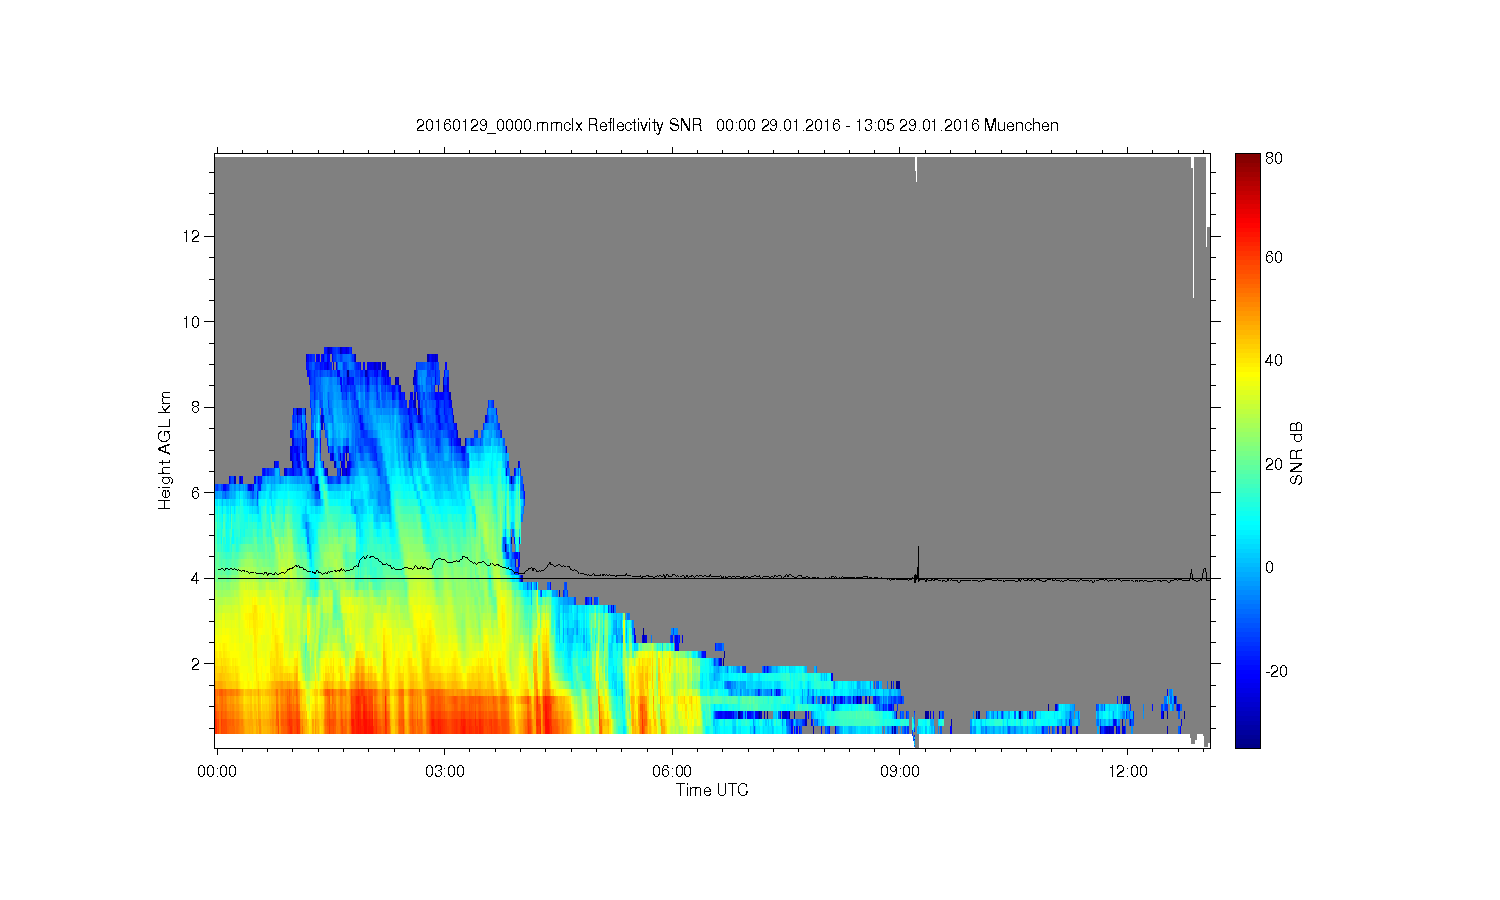Click the '09:00' time axis tick label
Image resolution: width=1500 pixels, height=900 pixels.
[x=899, y=771]
